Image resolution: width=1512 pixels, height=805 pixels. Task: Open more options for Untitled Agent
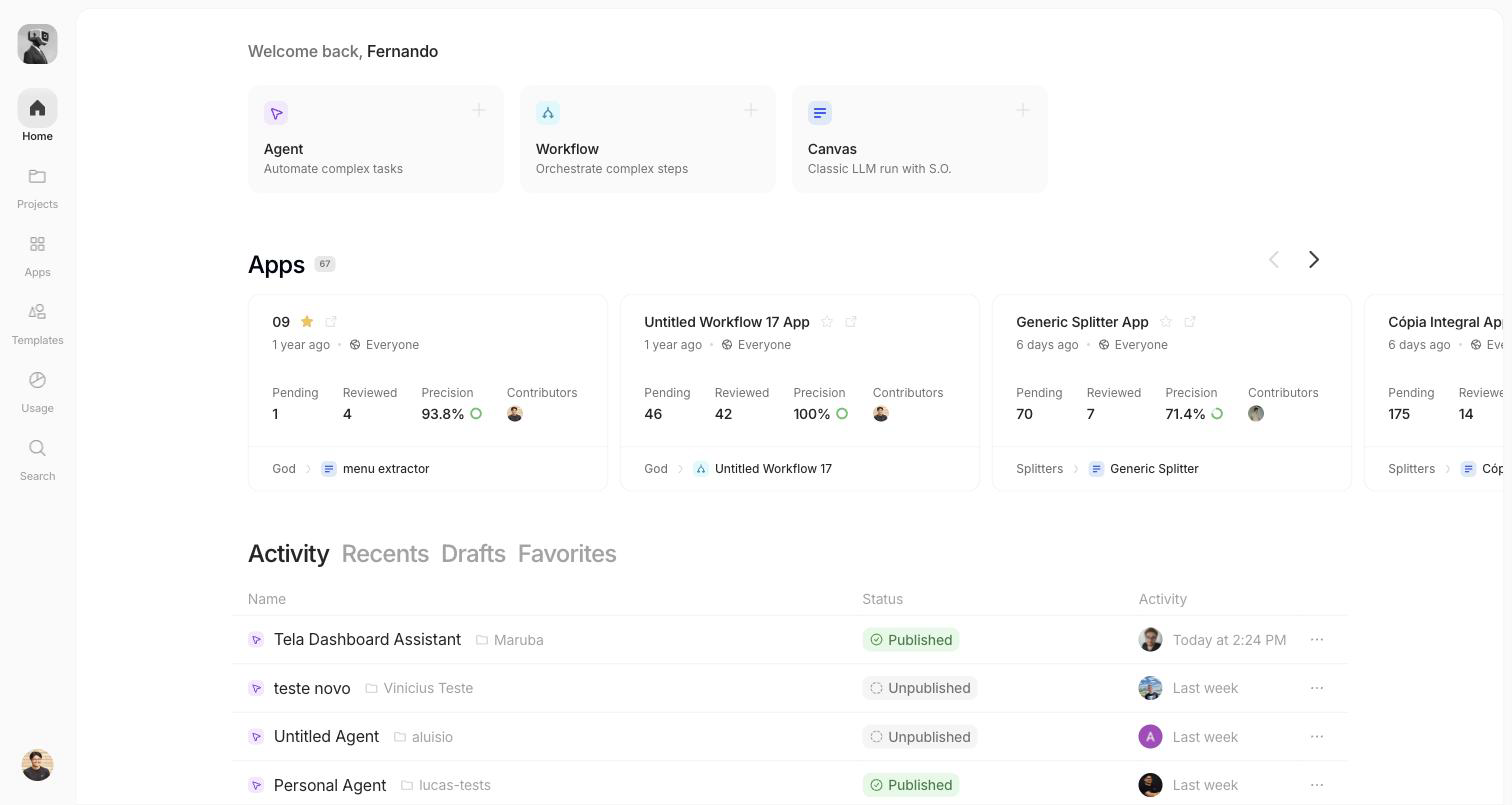pos(1317,737)
